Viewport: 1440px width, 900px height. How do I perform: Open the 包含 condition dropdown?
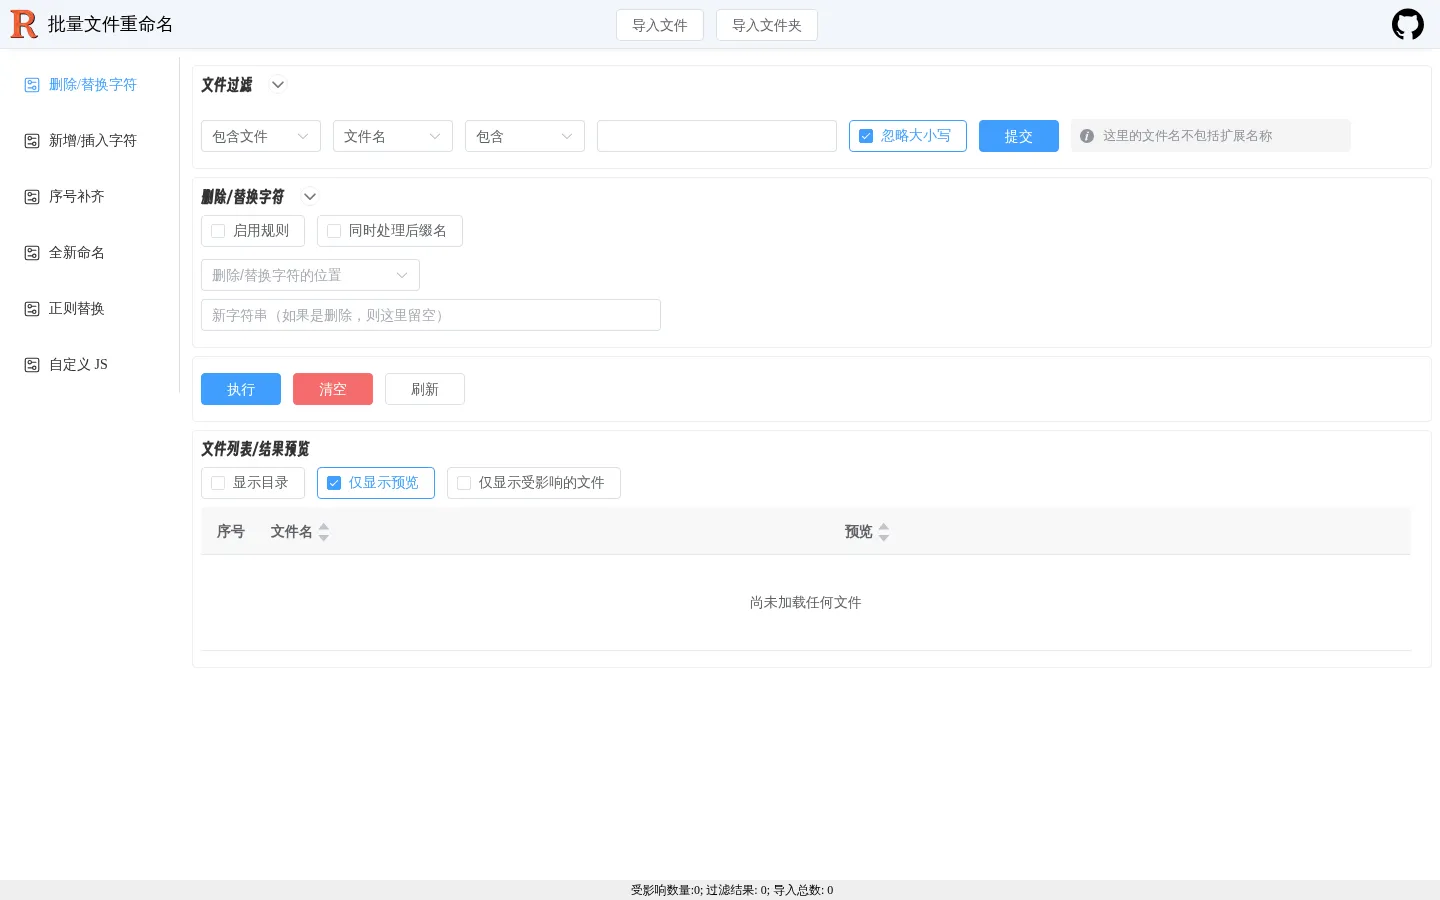coord(525,136)
